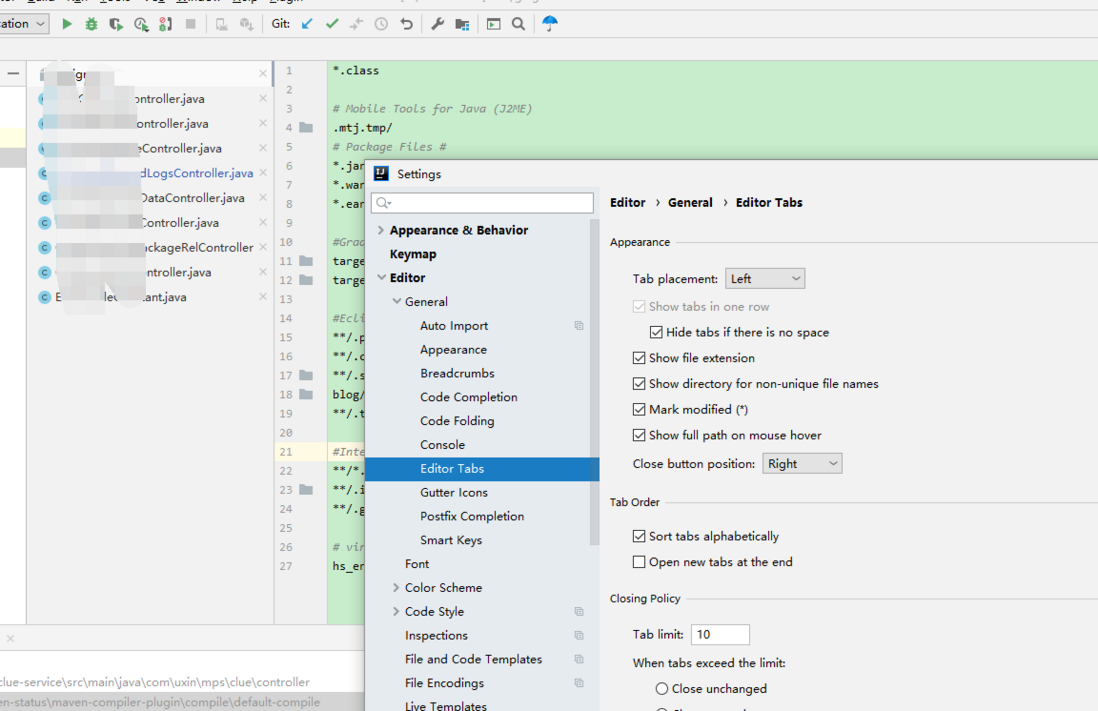
Task: Select Auto Import settings page
Action: coord(454,325)
